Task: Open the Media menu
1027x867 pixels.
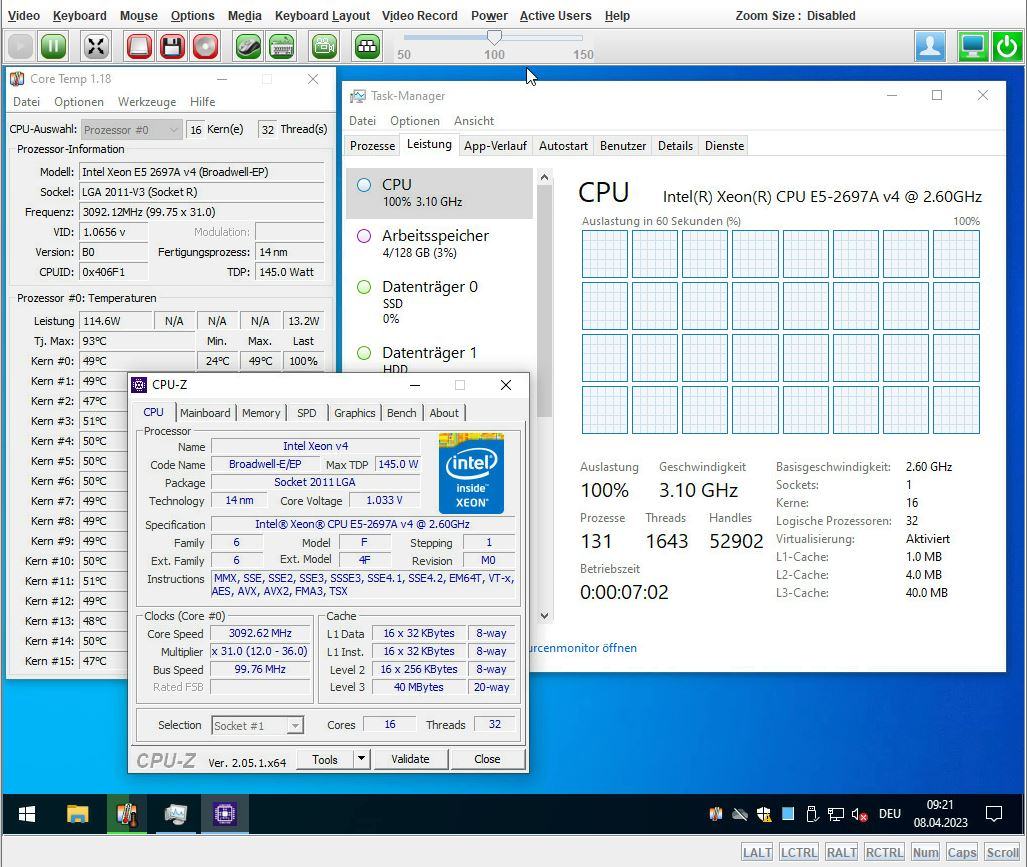Action: pos(244,16)
